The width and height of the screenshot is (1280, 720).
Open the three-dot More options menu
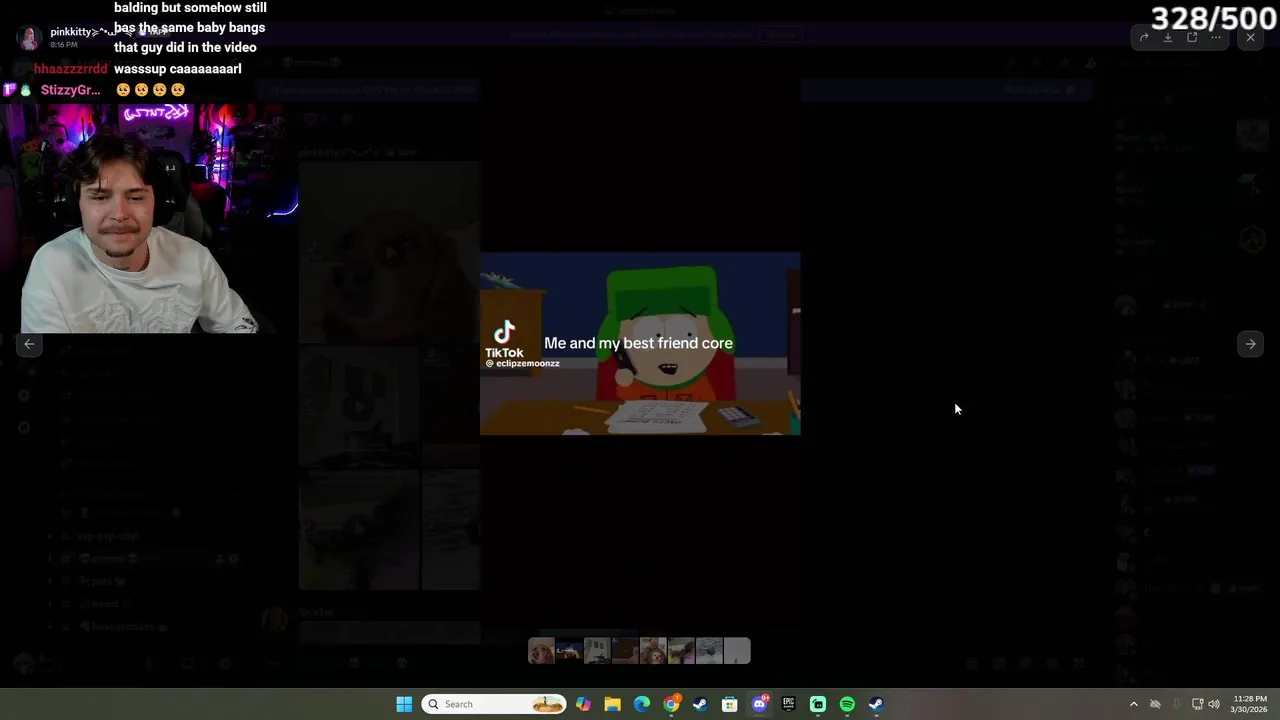(x=1216, y=38)
